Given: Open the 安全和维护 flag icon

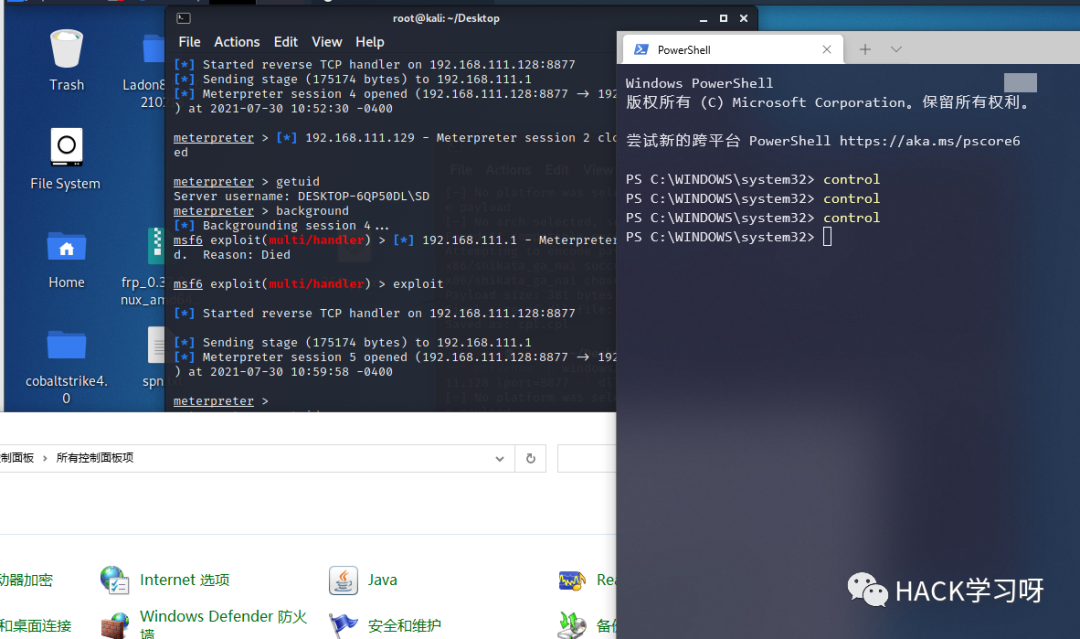Looking at the screenshot, I should click(x=343, y=625).
